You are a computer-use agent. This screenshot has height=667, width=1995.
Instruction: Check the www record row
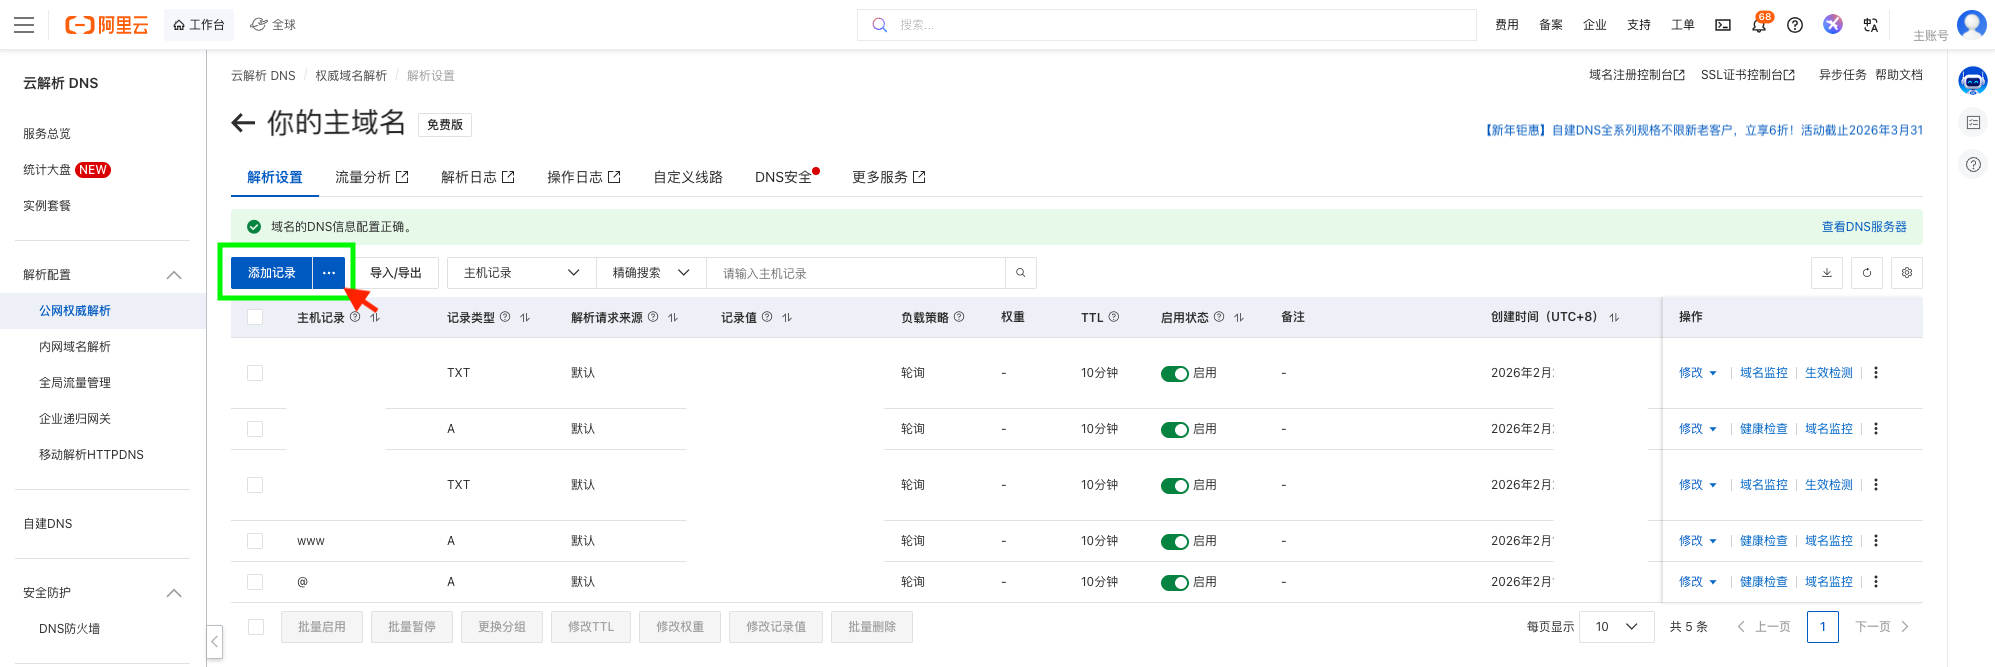[255, 541]
